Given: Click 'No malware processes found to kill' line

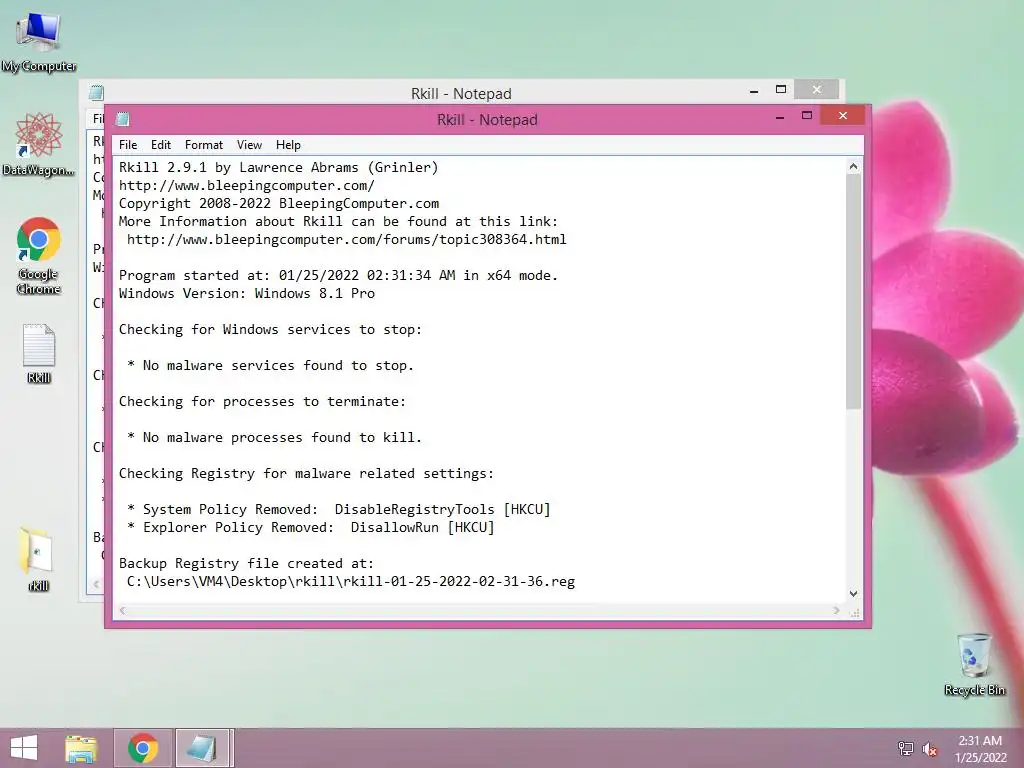Looking at the screenshot, I should [x=274, y=437].
